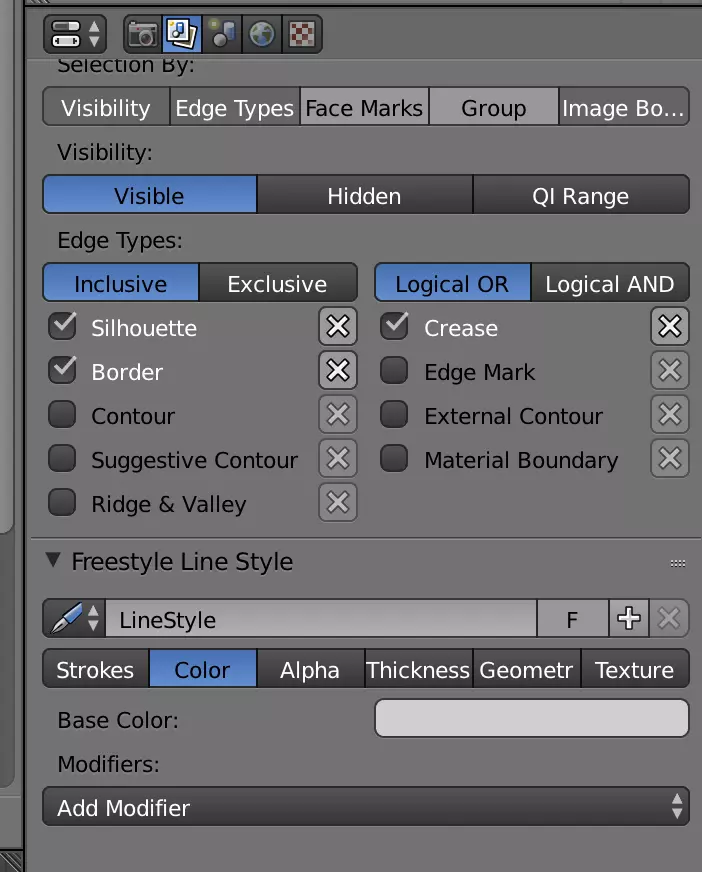702x872 pixels.
Task: Switch to the Render Layers properties tab
Action: (x=182, y=34)
